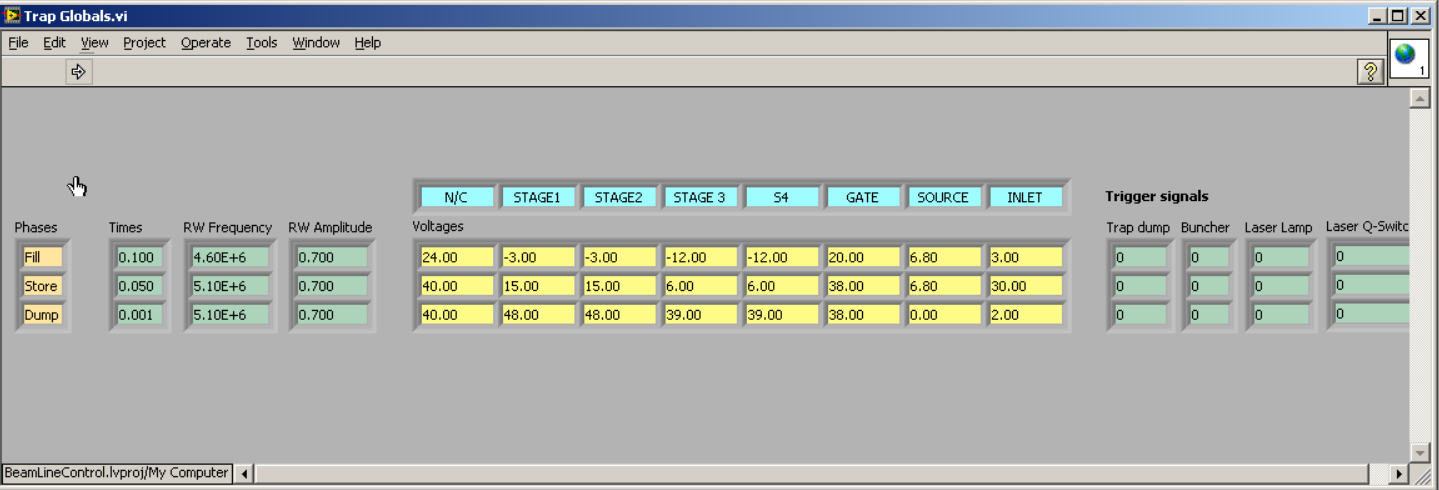
Task: Click the Fill row GATE voltage 20.00
Action: (x=863, y=257)
